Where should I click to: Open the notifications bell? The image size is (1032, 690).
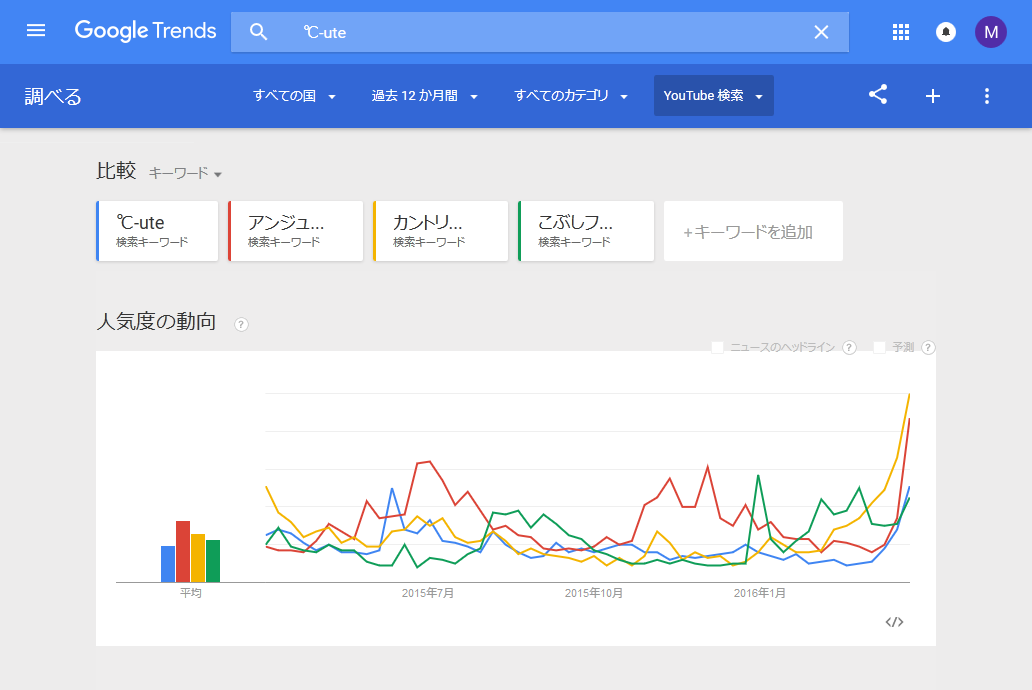click(945, 32)
